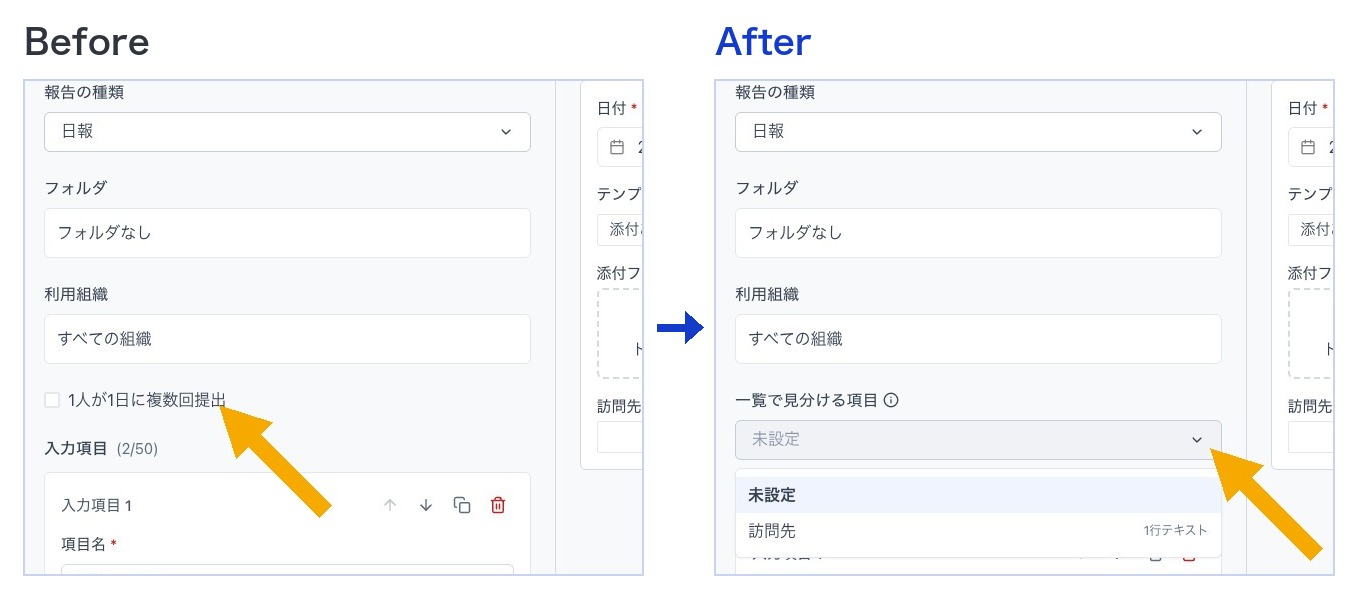This screenshot has height=599, width=1358.
Task: Click すべての組織 field in After panel
Action: [x=978, y=339]
